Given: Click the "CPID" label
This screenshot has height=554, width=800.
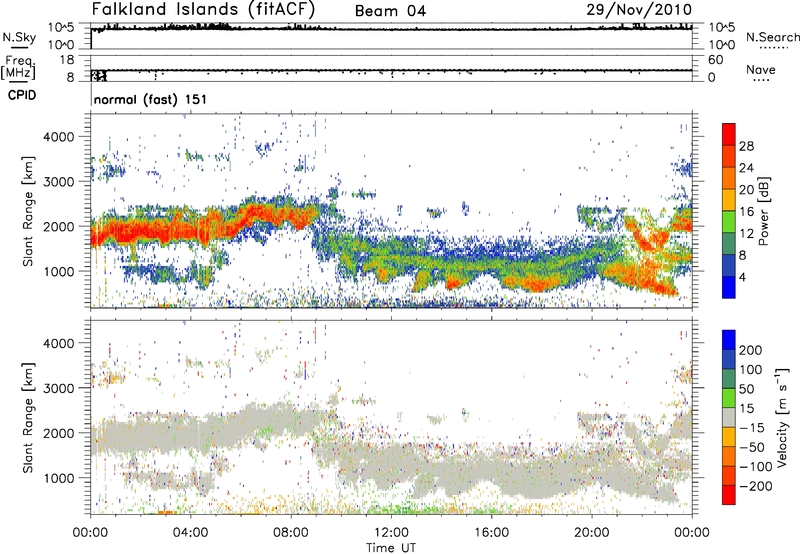Looking at the screenshot, I should coord(22,95).
